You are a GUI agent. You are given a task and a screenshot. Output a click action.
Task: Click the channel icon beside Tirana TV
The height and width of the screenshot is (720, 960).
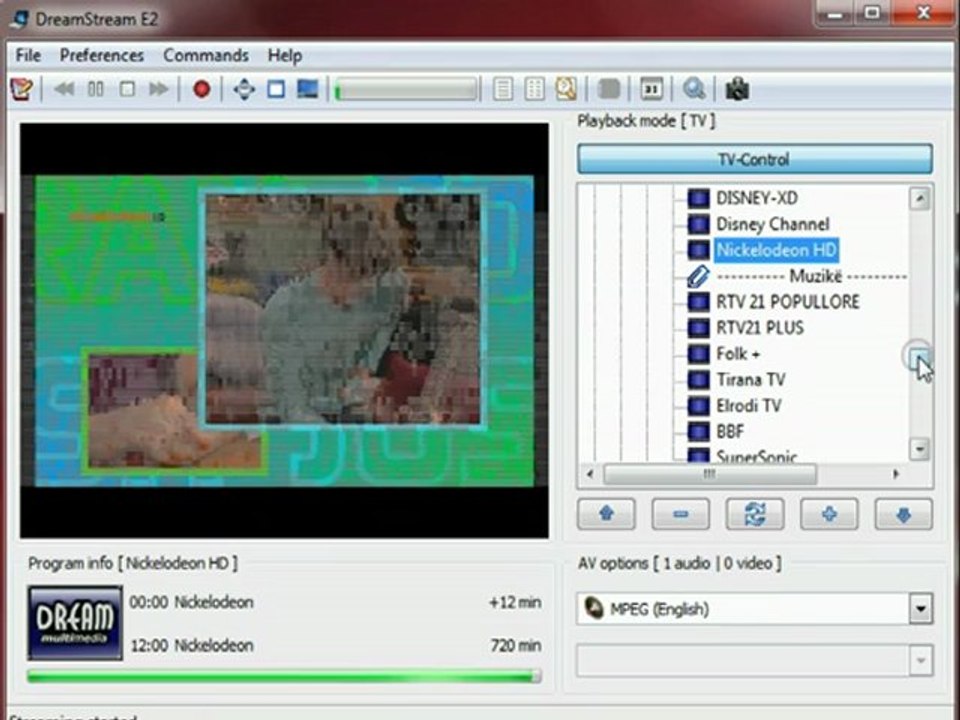point(698,380)
